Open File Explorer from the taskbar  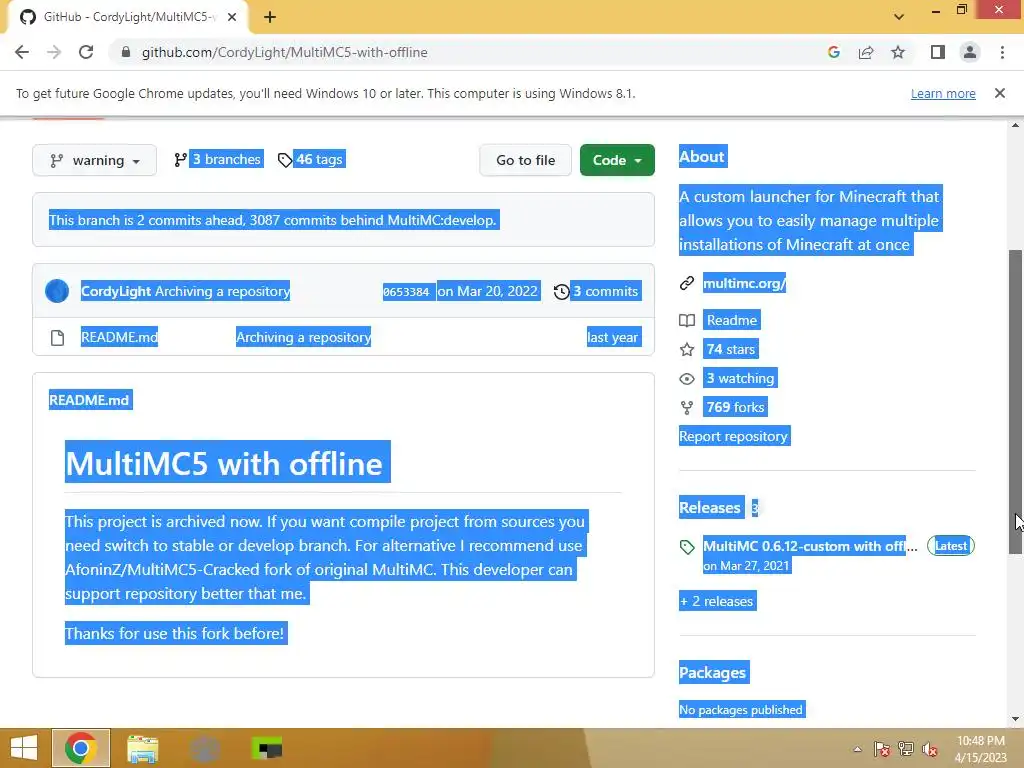point(142,748)
